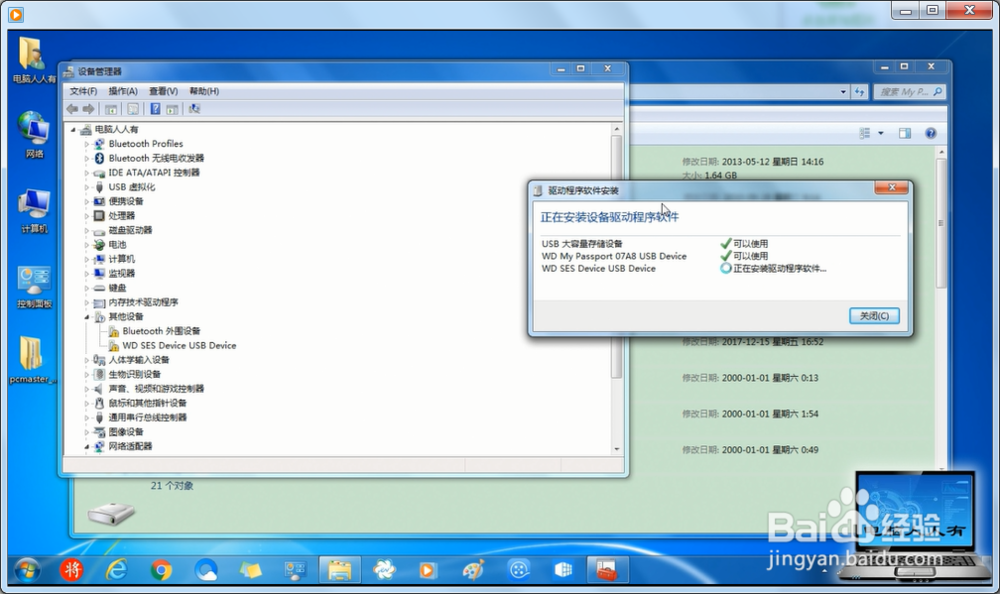Expand the 人体学输入设备 node
Image resolution: width=1000 pixels, height=594 pixels.
[87, 360]
